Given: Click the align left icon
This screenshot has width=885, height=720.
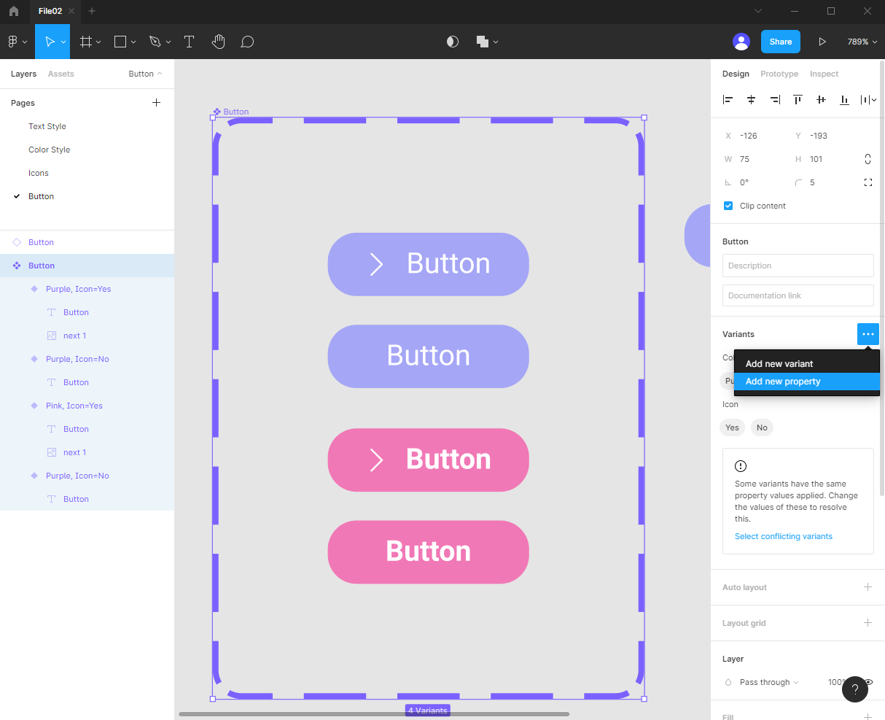Looking at the screenshot, I should (x=728, y=100).
